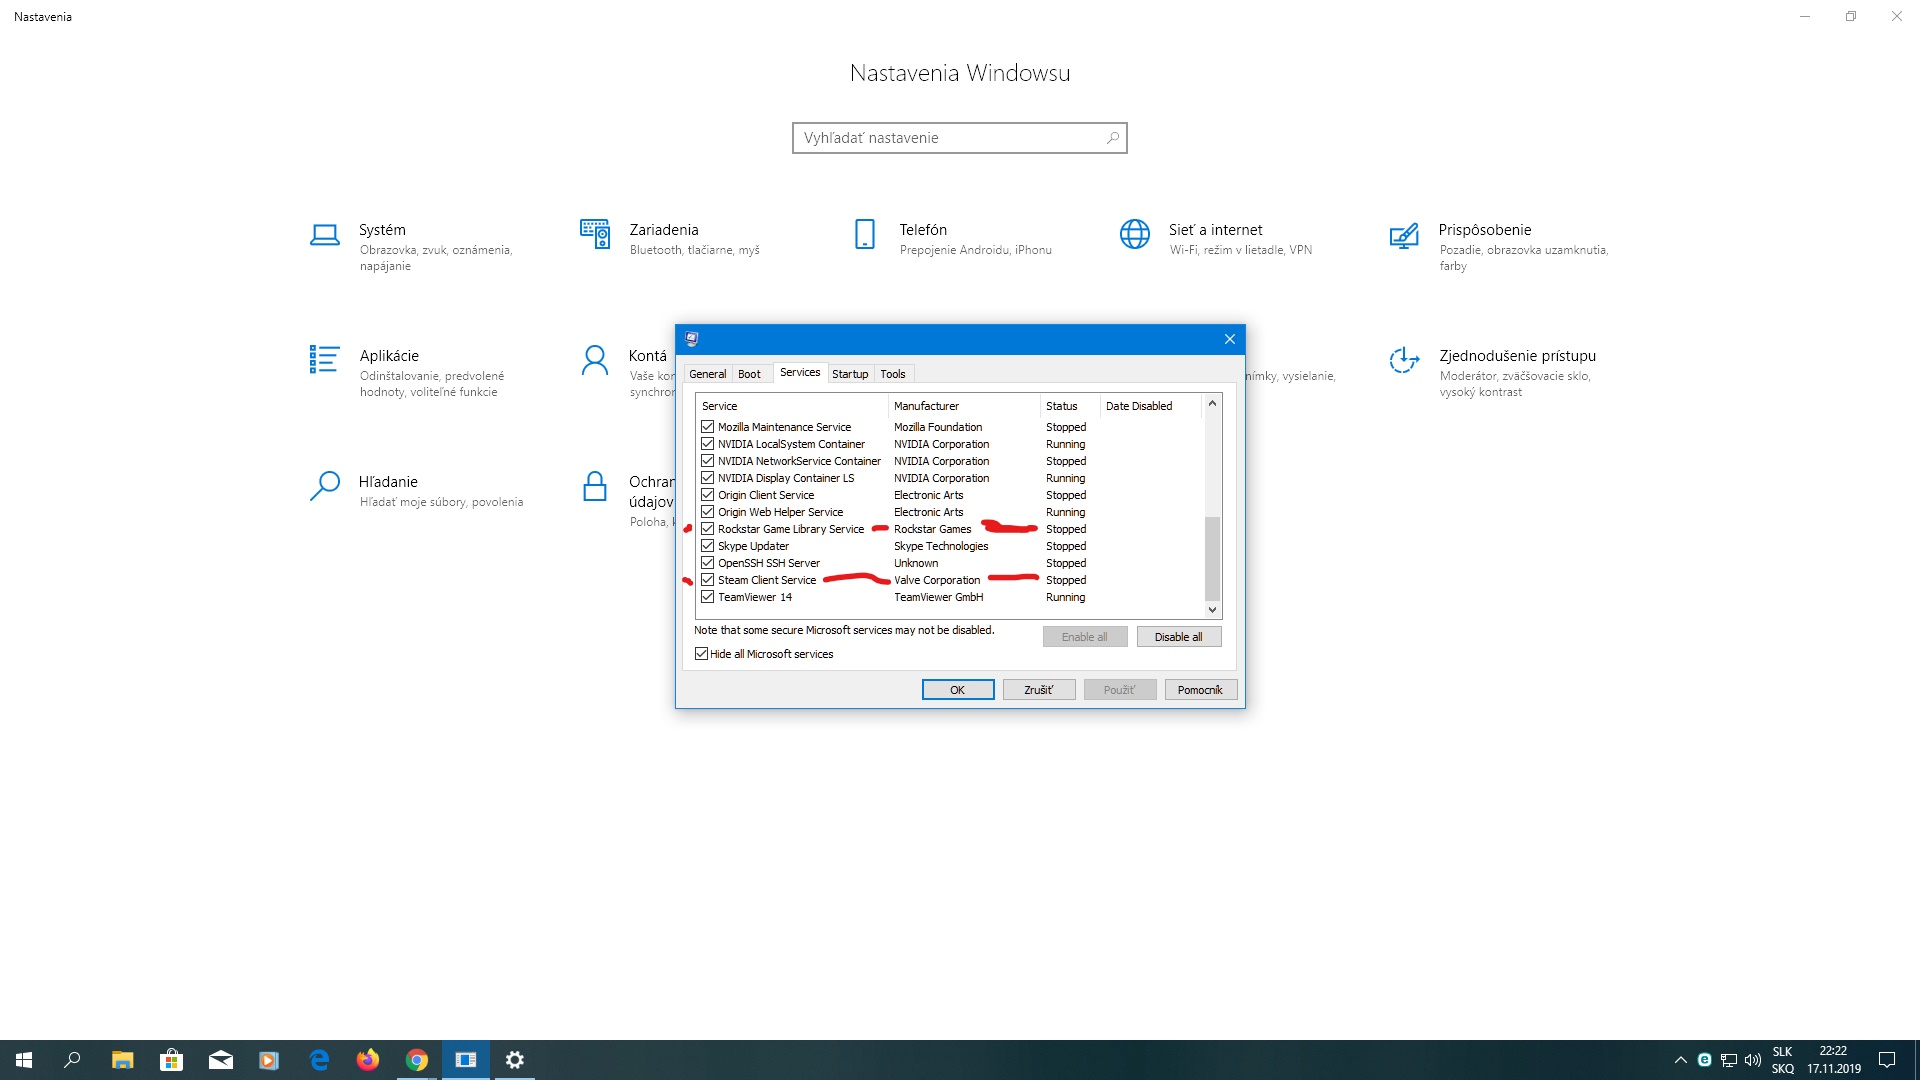
Task: Open the Systém settings icon
Action: pyautogui.click(x=324, y=235)
